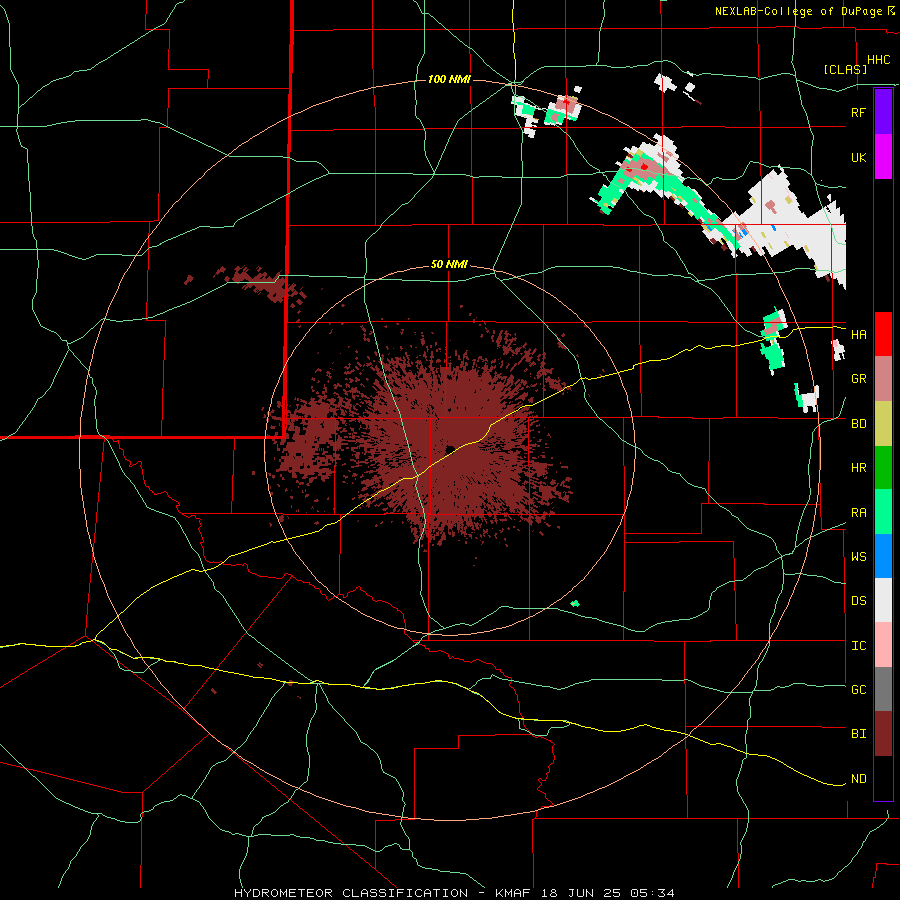Click the HR legend label

(x=858, y=468)
